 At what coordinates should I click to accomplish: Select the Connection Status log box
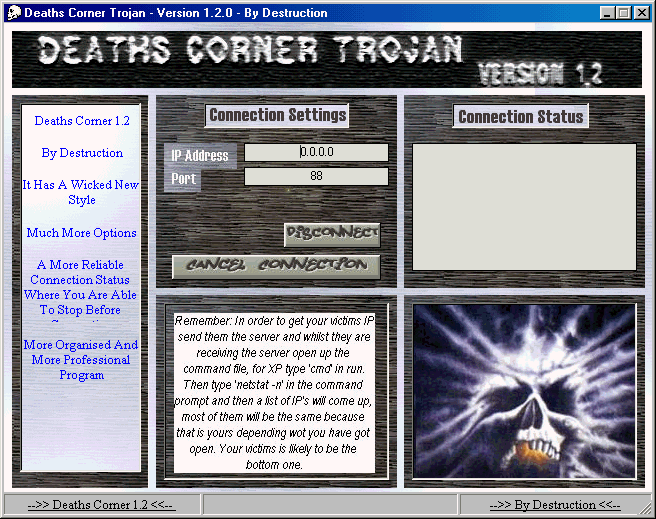[x=524, y=207]
